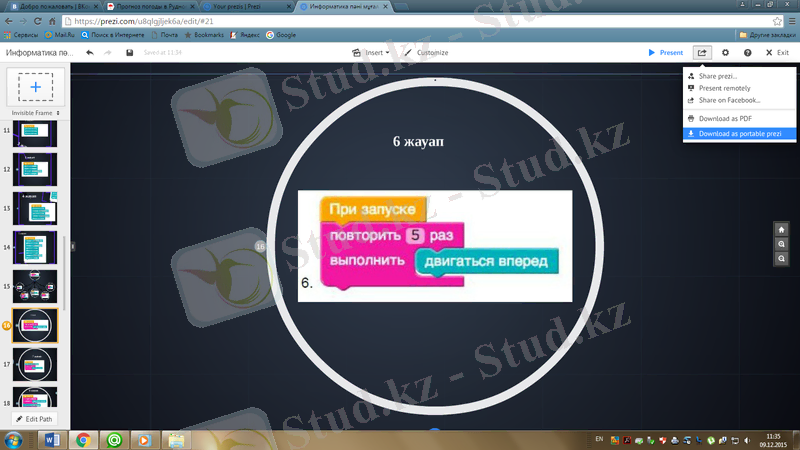
Task: Switch to the Your prezis browser tab
Action: (x=241, y=6)
